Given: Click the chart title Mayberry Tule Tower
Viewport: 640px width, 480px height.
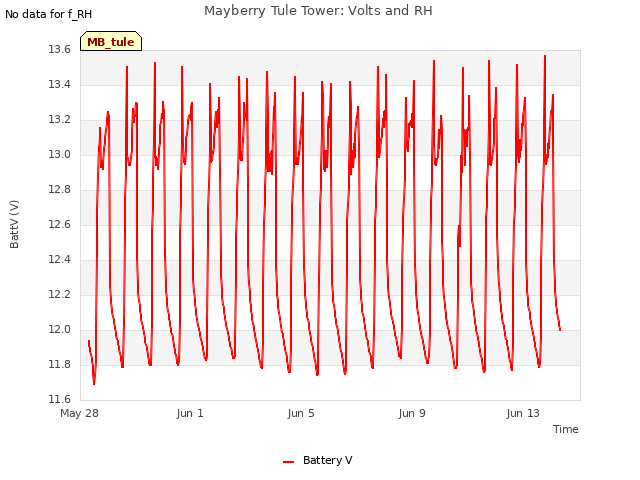Looking at the screenshot, I should click(318, 11).
